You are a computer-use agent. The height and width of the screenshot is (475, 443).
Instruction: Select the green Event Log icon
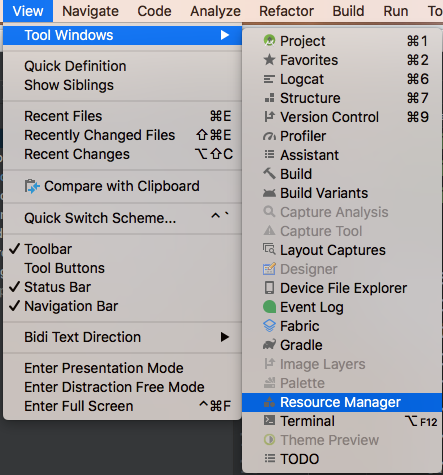coord(269,307)
